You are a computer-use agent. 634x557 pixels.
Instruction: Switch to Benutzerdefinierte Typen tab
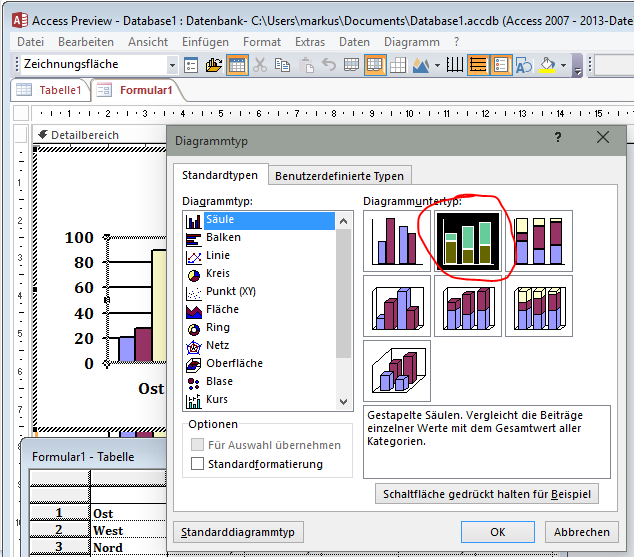[x=339, y=176]
